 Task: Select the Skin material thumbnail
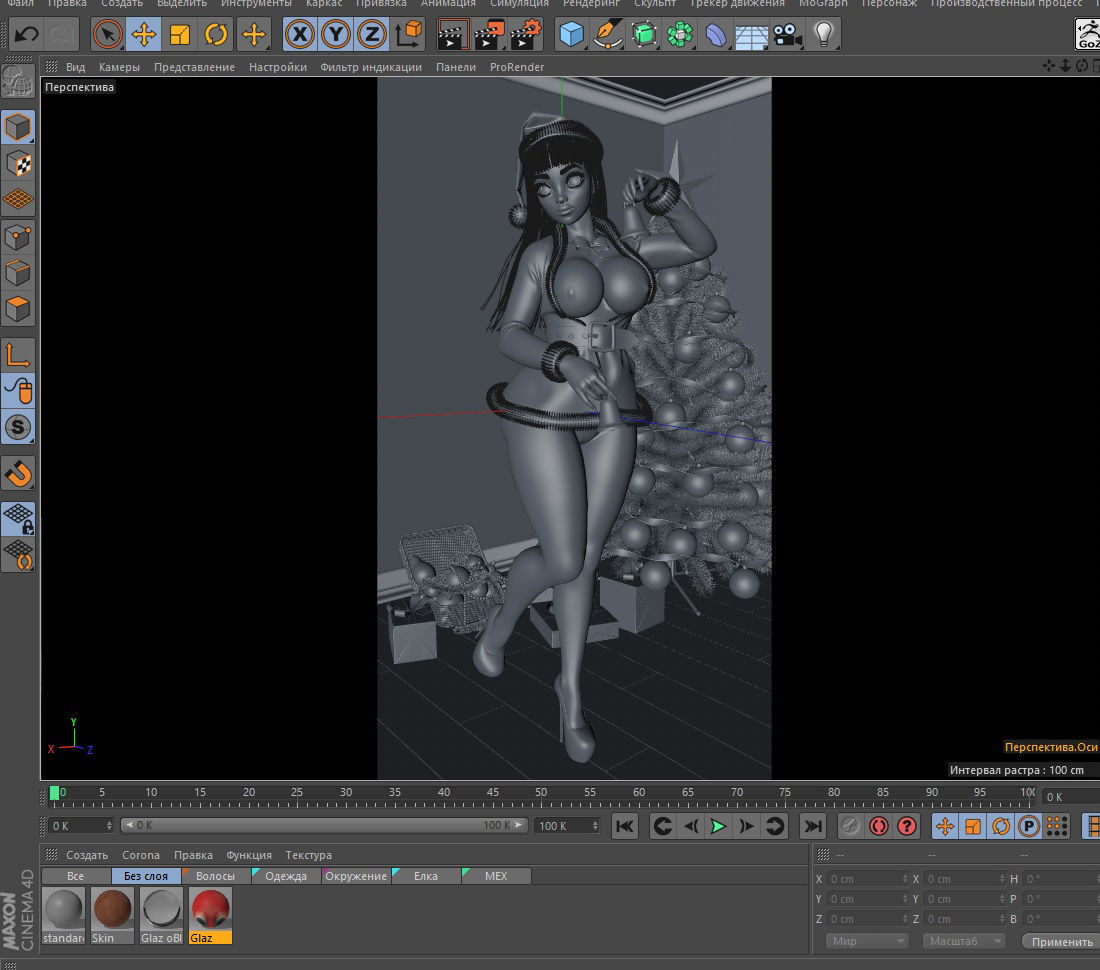[x=112, y=915]
